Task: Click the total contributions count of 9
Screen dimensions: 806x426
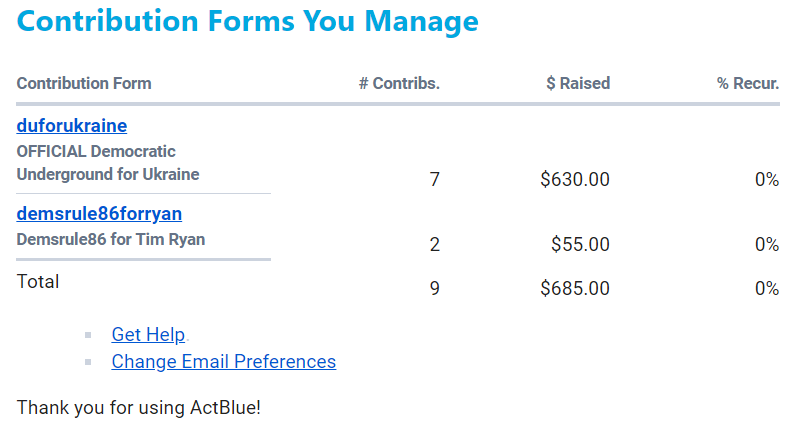Action: (x=434, y=289)
